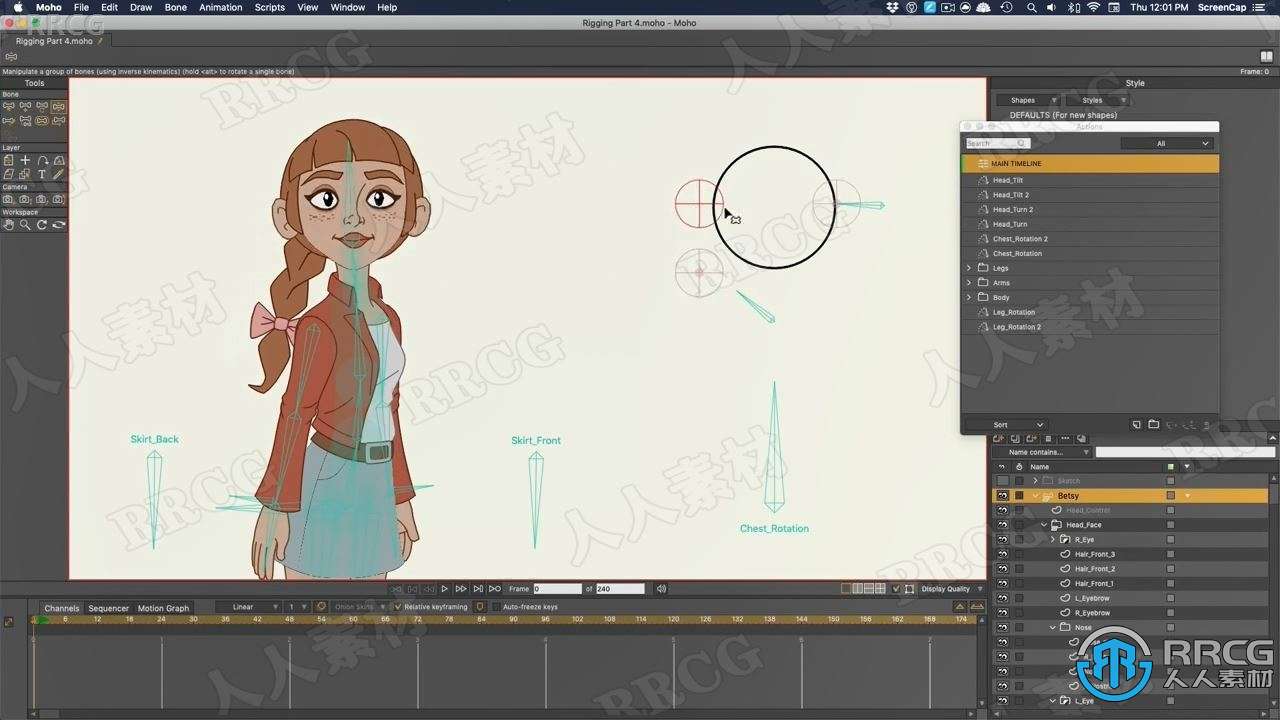Click the delete layer icon in Layers panel

pos(1048,438)
